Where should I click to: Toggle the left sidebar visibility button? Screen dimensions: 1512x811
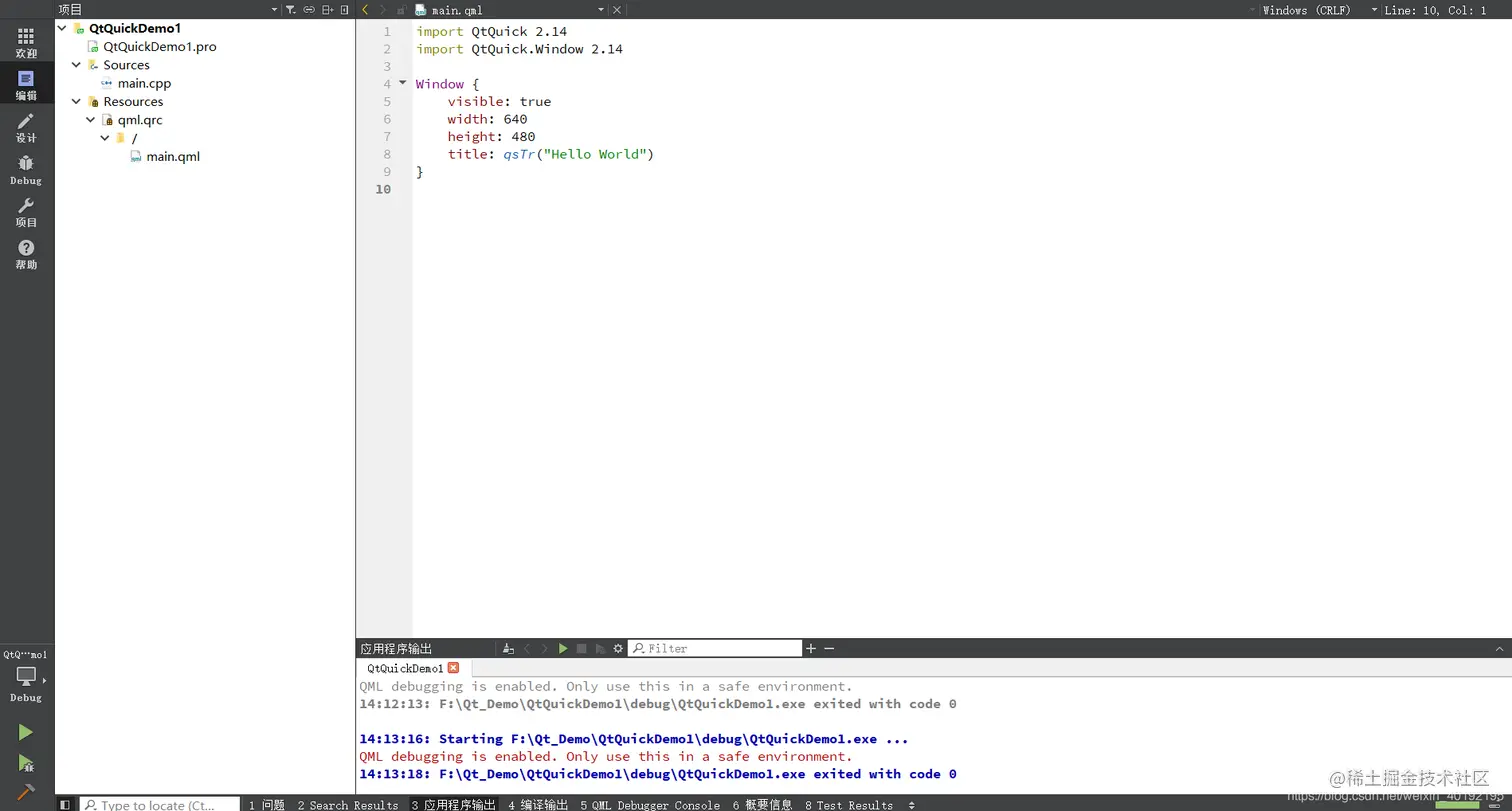[65, 804]
